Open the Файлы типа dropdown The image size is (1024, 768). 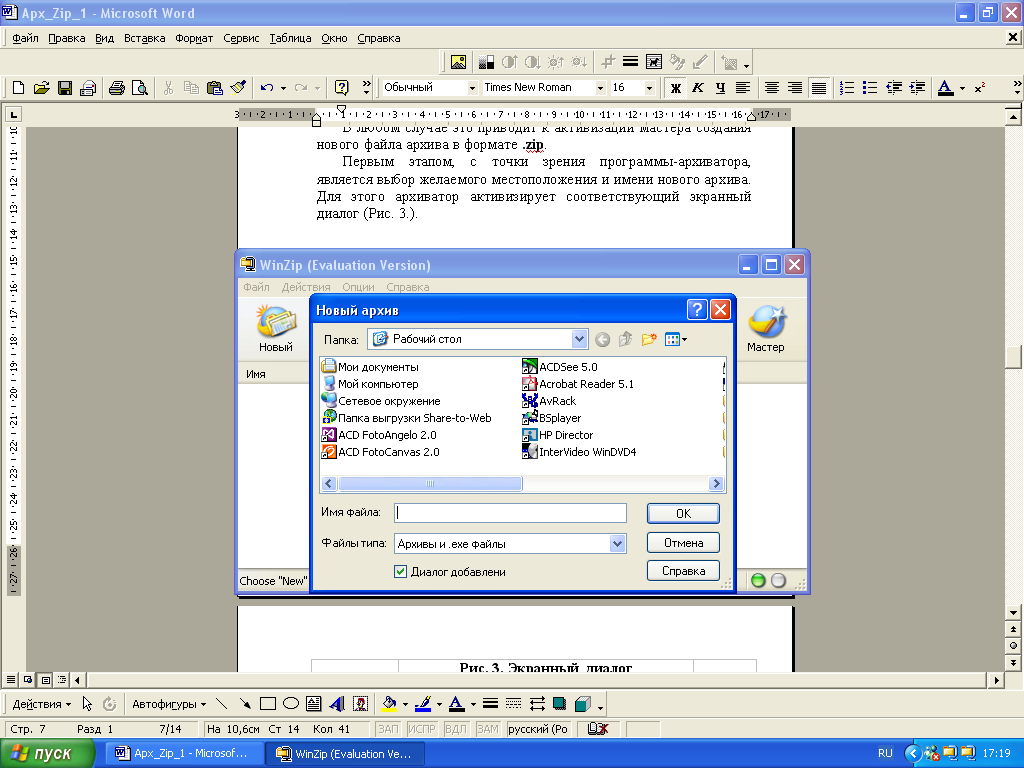[x=617, y=543]
